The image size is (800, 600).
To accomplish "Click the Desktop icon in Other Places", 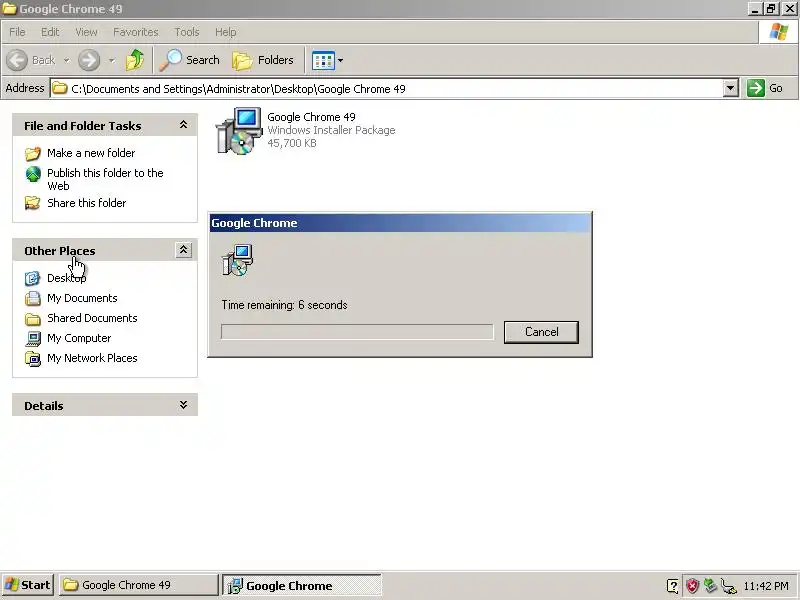I will (33, 278).
